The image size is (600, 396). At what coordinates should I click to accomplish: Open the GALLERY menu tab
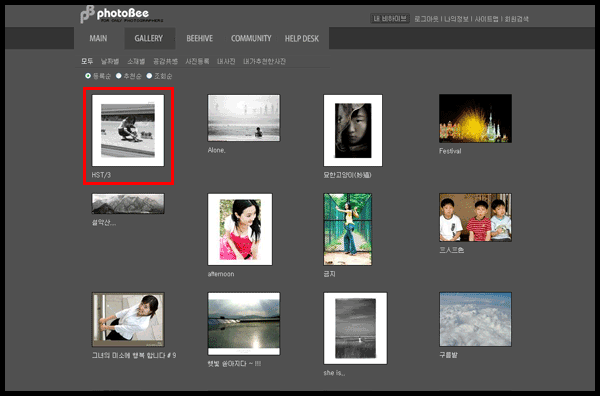(x=149, y=38)
